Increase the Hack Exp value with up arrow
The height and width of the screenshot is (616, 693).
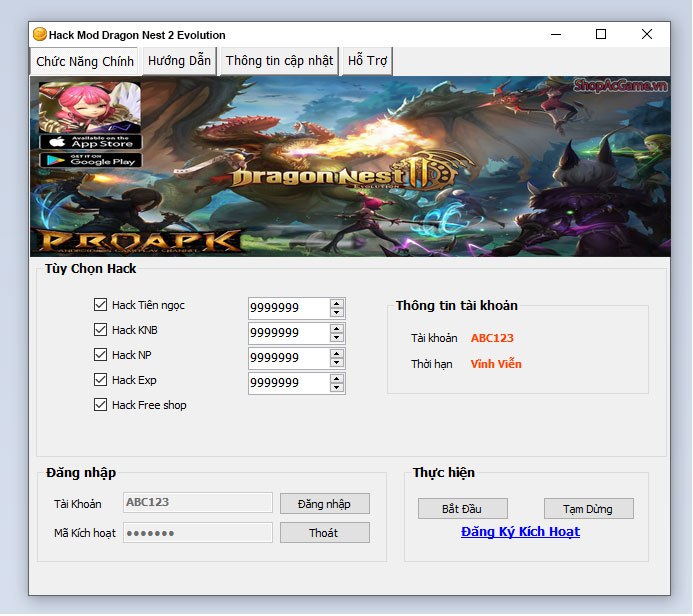[x=337, y=379]
